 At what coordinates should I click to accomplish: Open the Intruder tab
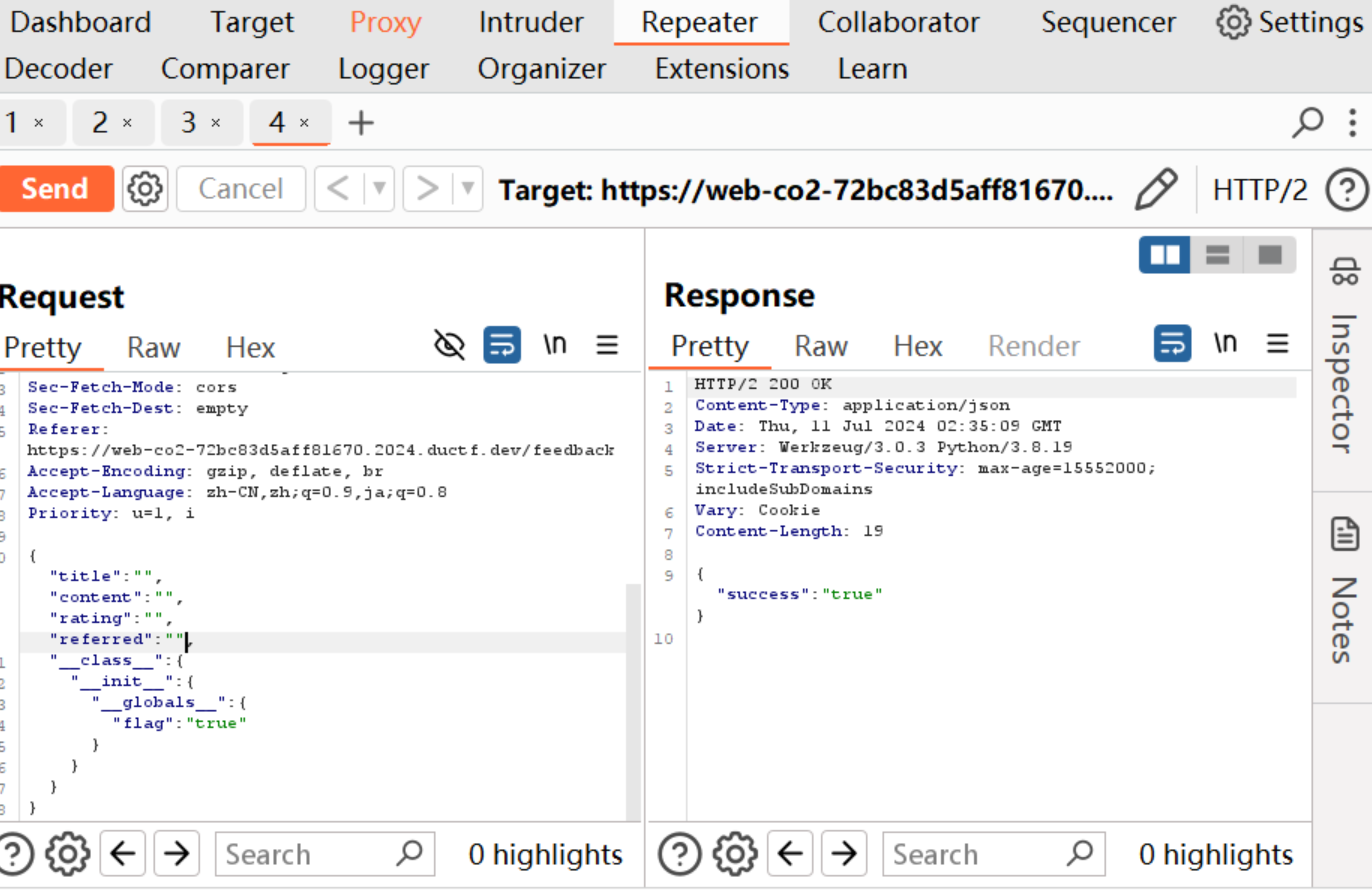click(x=531, y=22)
